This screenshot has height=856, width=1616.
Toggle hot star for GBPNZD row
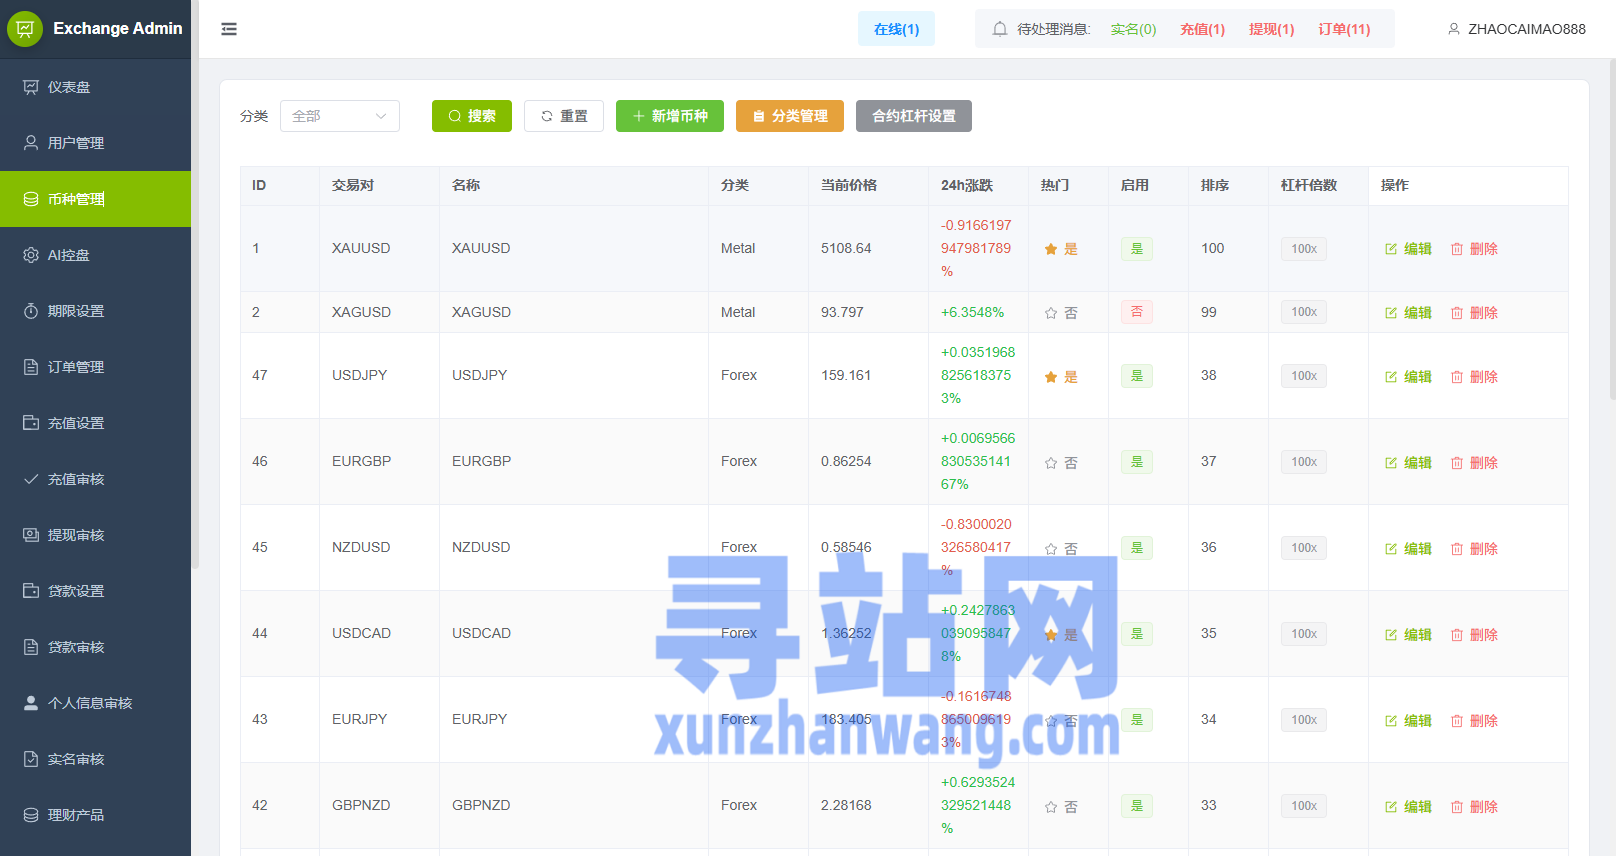(x=1051, y=807)
